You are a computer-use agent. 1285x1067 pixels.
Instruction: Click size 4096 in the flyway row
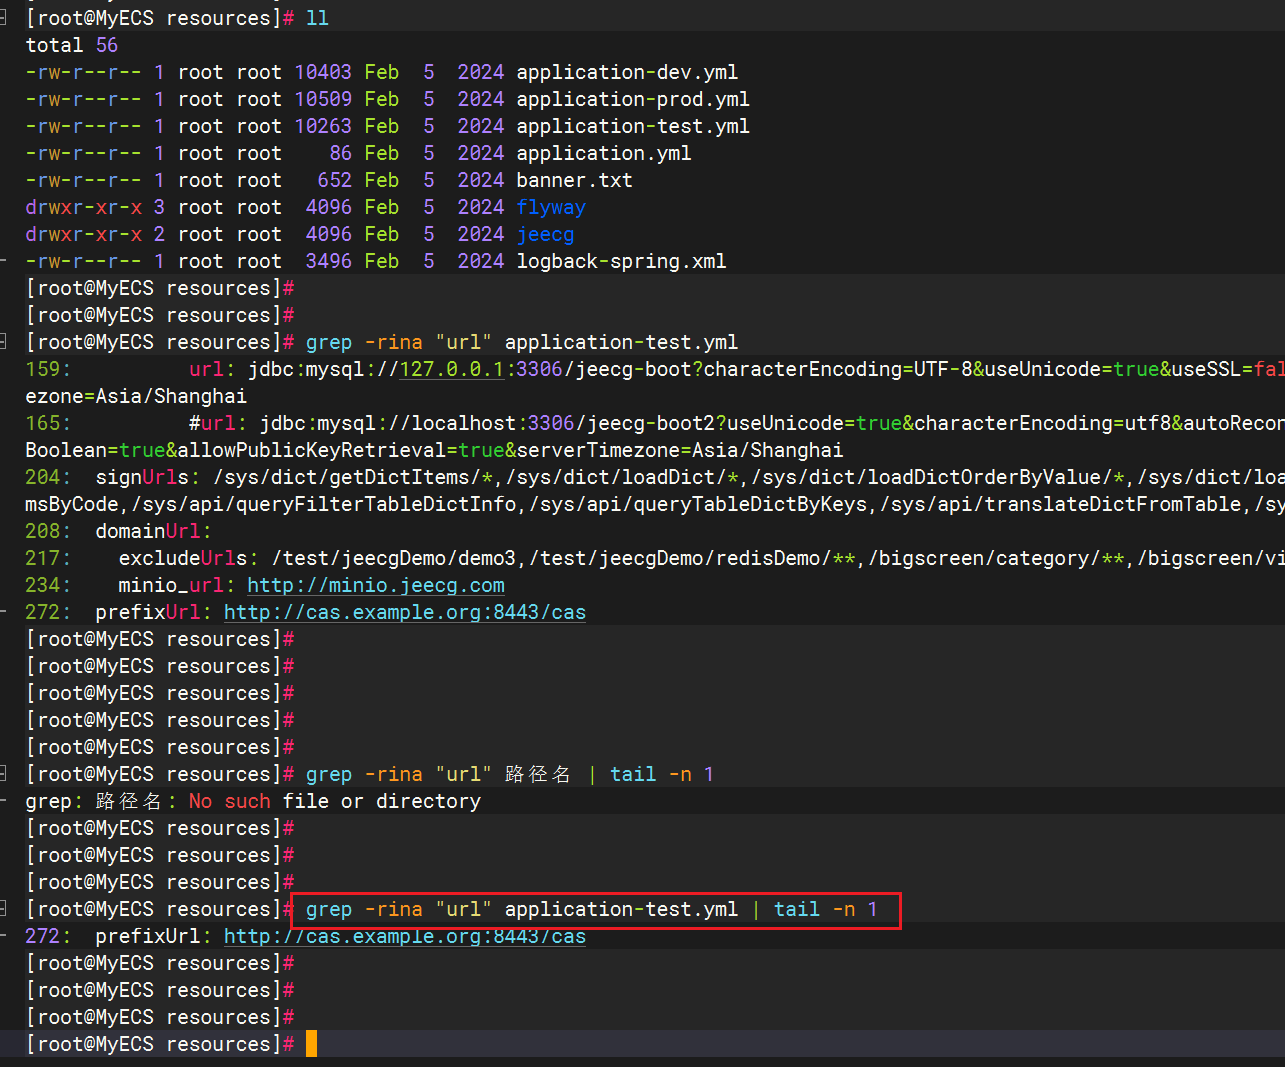(329, 207)
